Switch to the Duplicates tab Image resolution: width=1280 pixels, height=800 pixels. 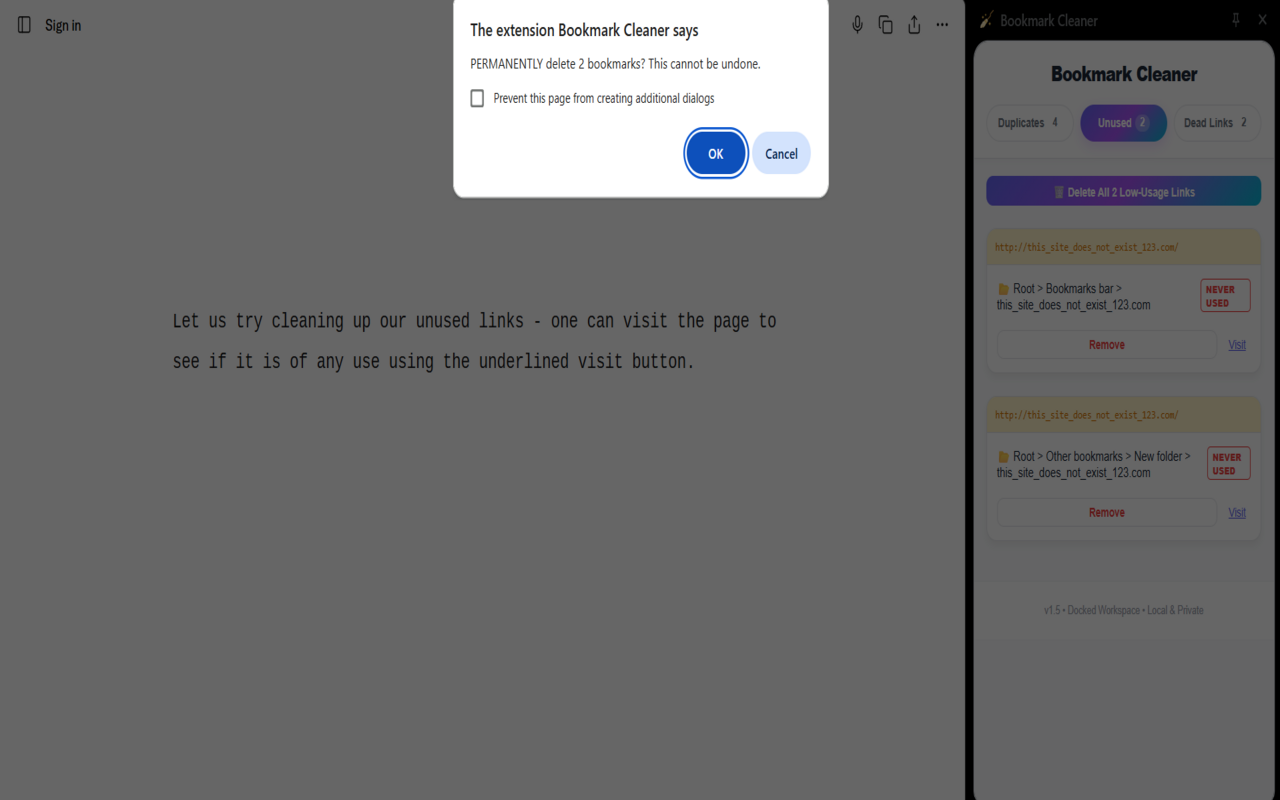click(1029, 123)
